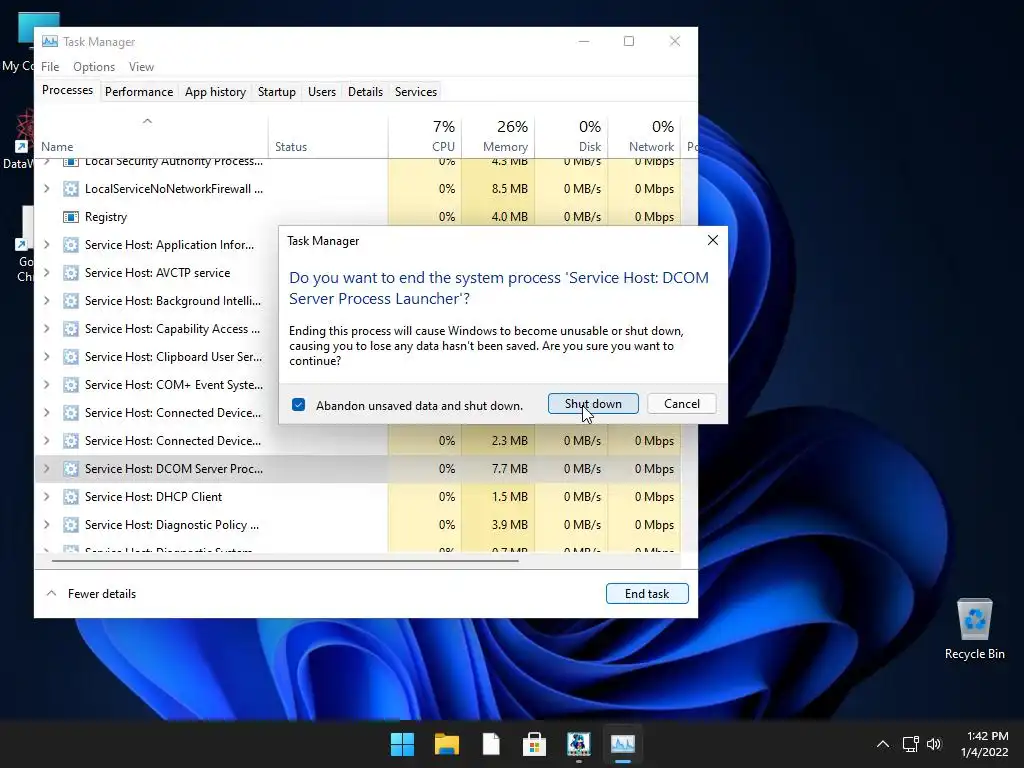Image resolution: width=1024 pixels, height=768 pixels.
Task: Show hidden system tray icons
Action: click(882, 744)
